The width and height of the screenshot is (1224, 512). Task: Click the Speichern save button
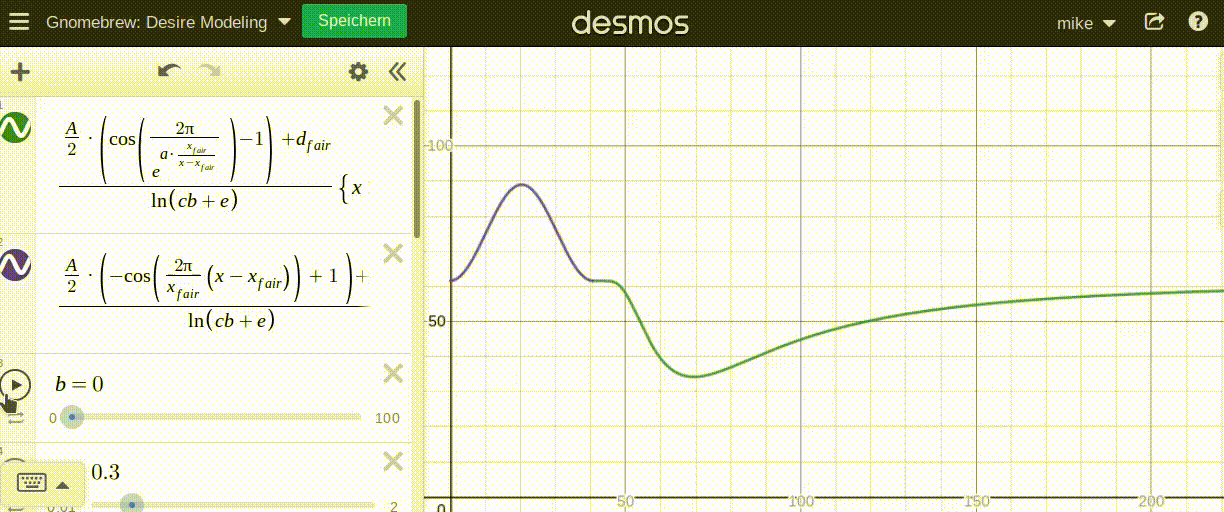(x=354, y=21)
